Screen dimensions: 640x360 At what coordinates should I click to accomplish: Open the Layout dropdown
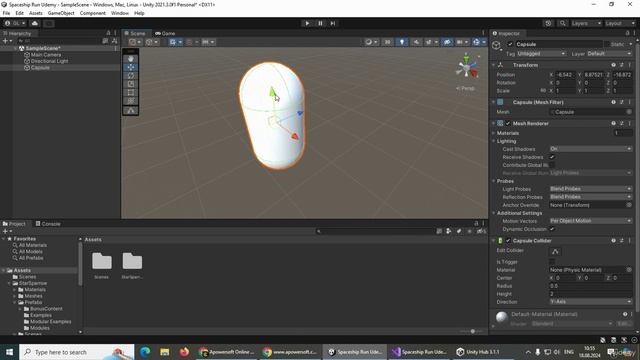tap(620, 23)
